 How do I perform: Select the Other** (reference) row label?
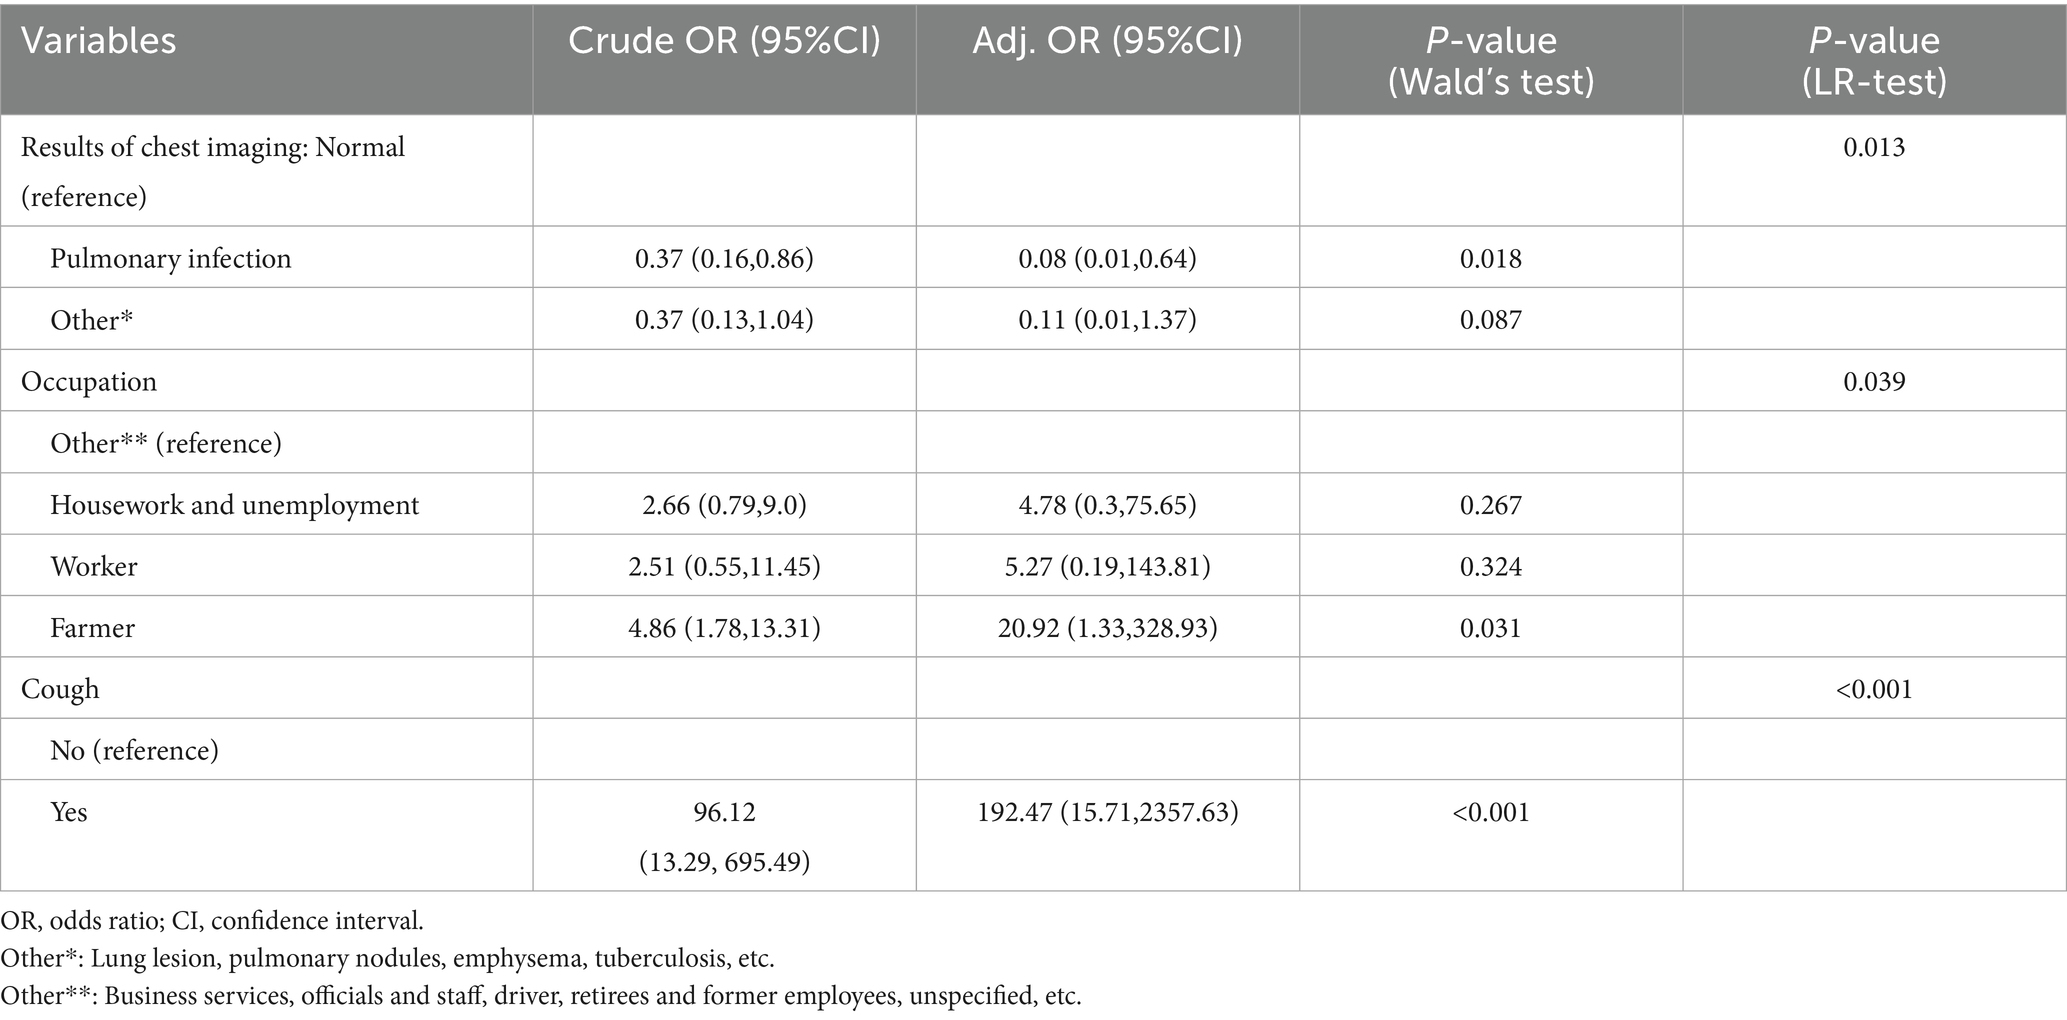coord(166,443)
